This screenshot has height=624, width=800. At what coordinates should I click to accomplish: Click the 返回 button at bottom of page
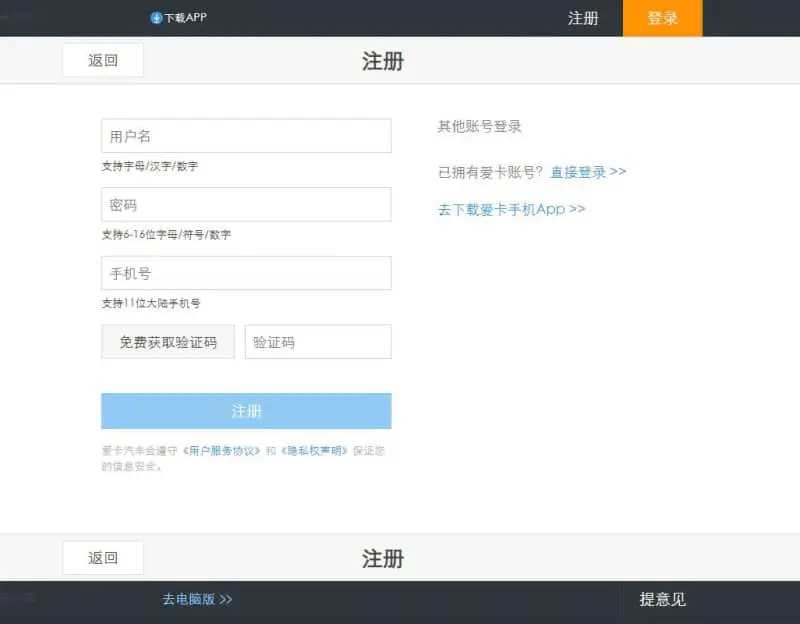(103, 557)
